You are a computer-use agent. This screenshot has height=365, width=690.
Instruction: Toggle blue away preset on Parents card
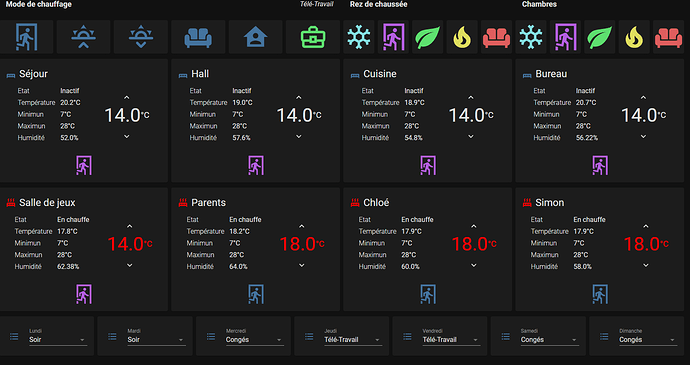256,294
